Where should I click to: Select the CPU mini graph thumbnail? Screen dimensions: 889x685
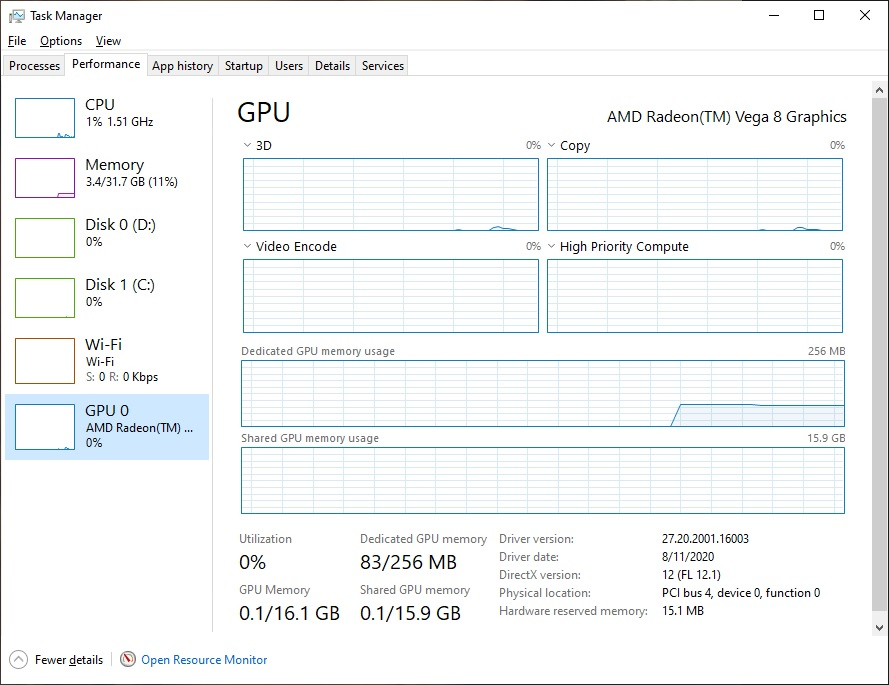45,118
